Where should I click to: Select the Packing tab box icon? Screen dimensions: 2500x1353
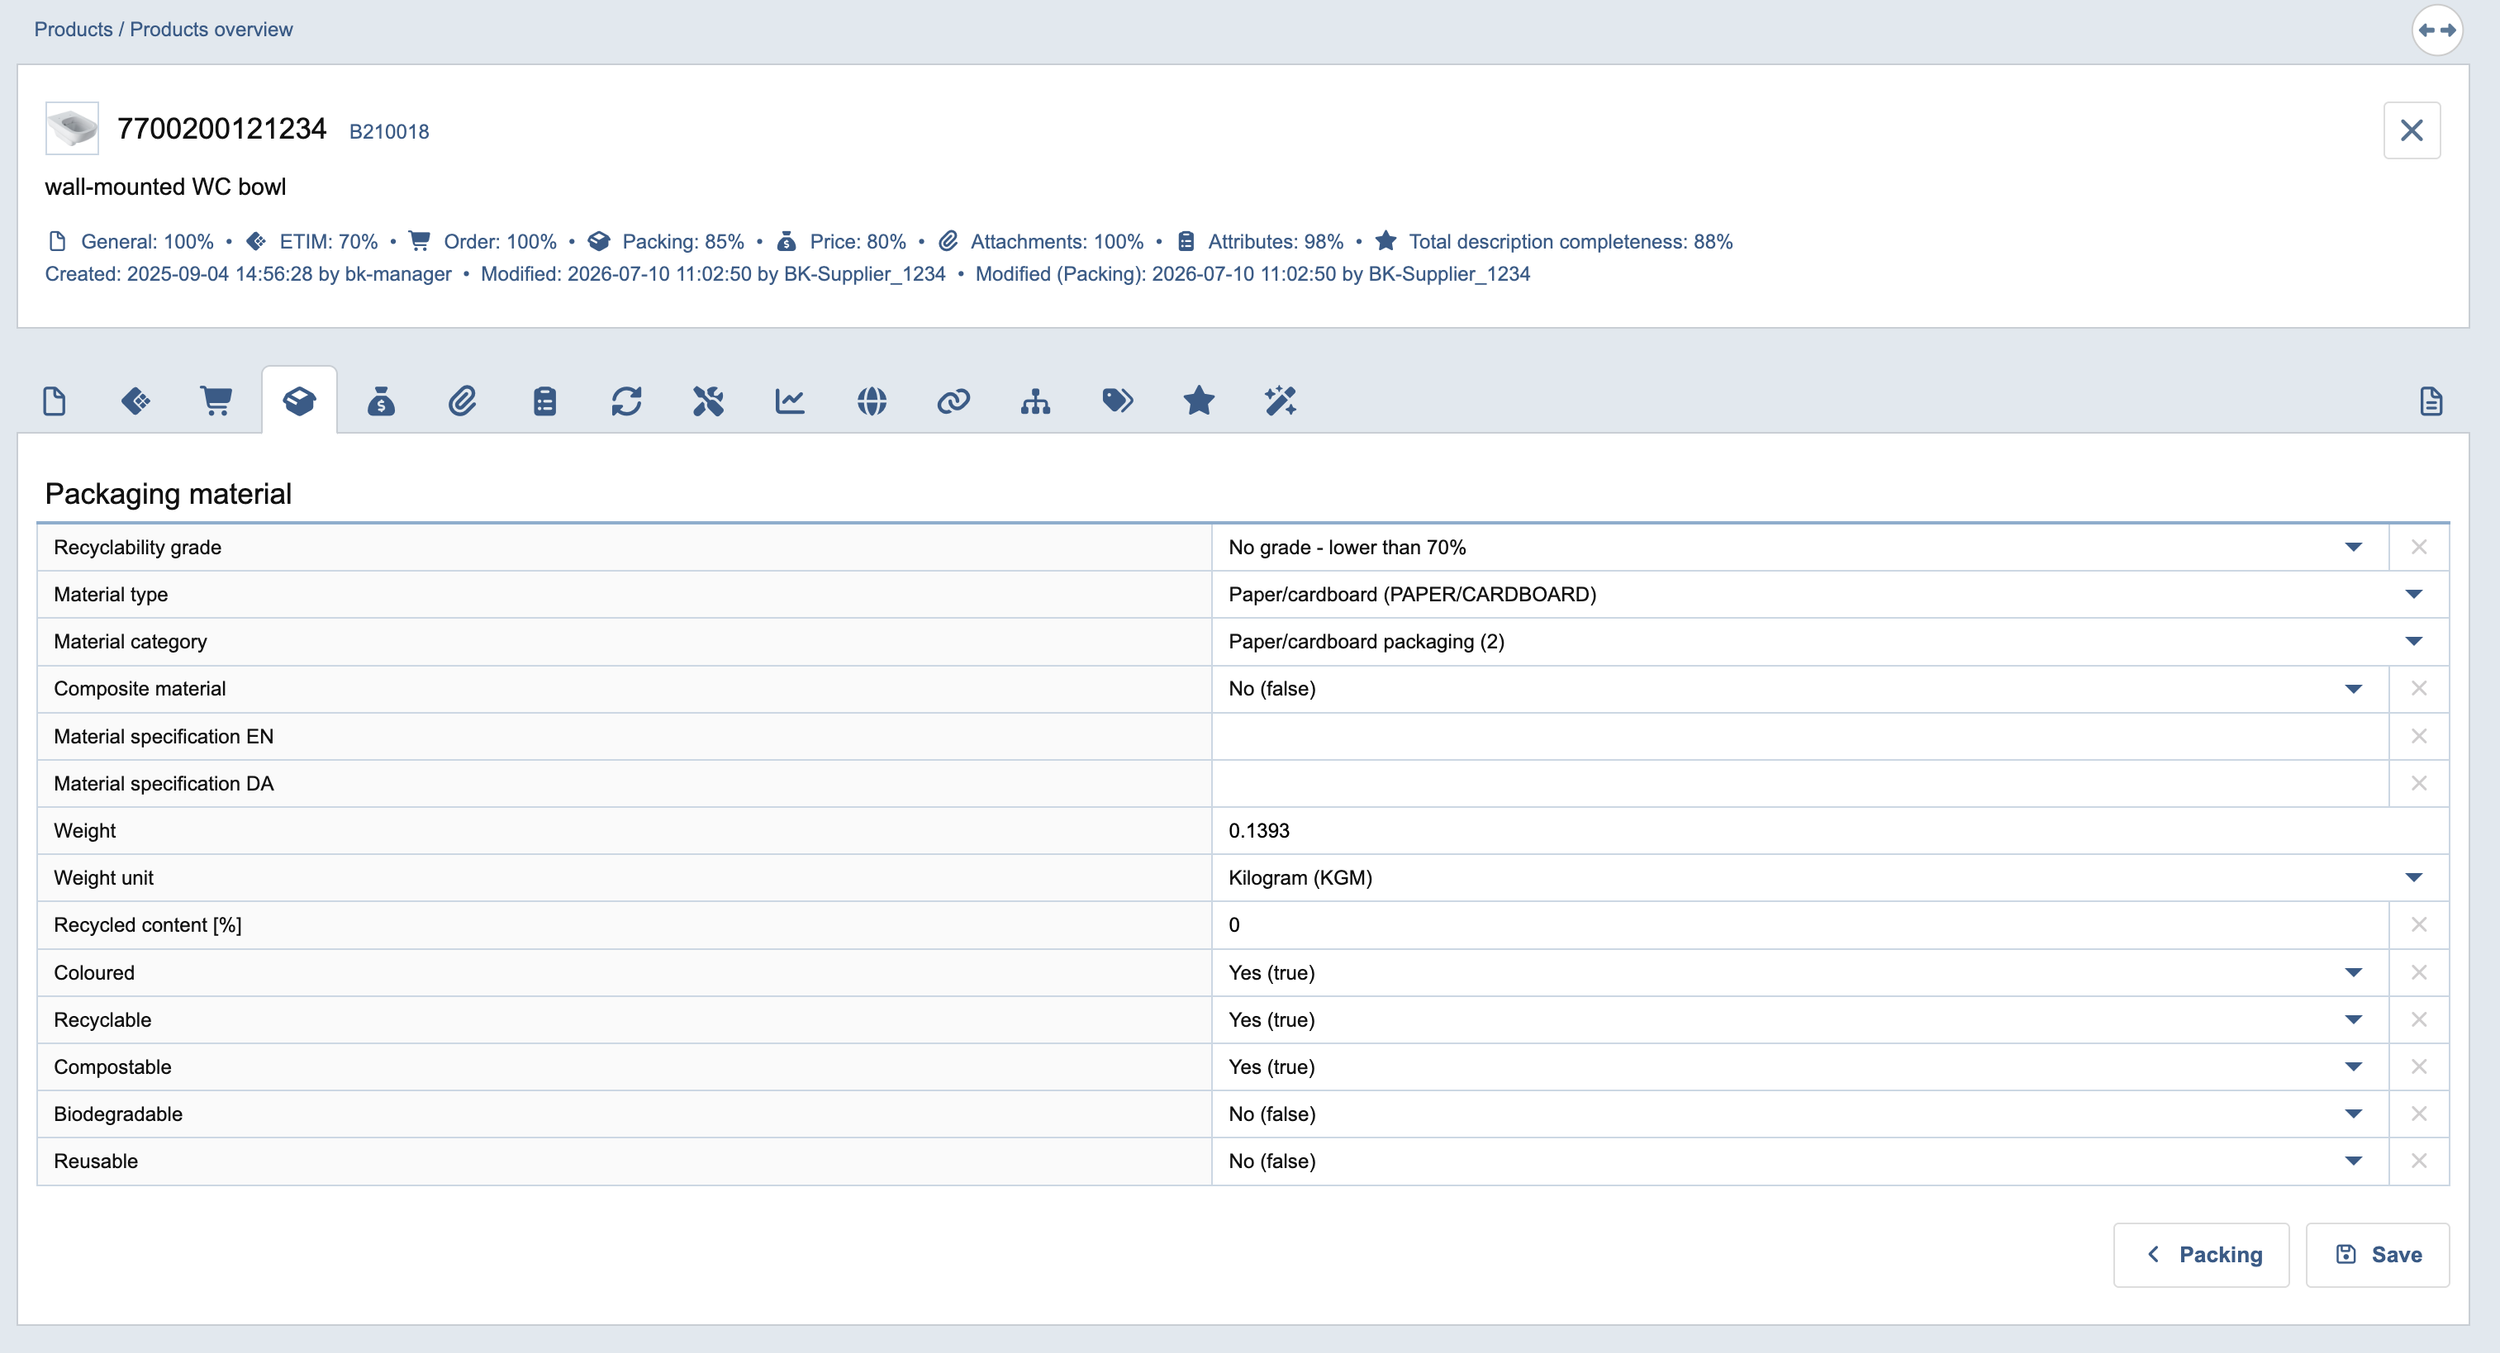pos(299,401)
